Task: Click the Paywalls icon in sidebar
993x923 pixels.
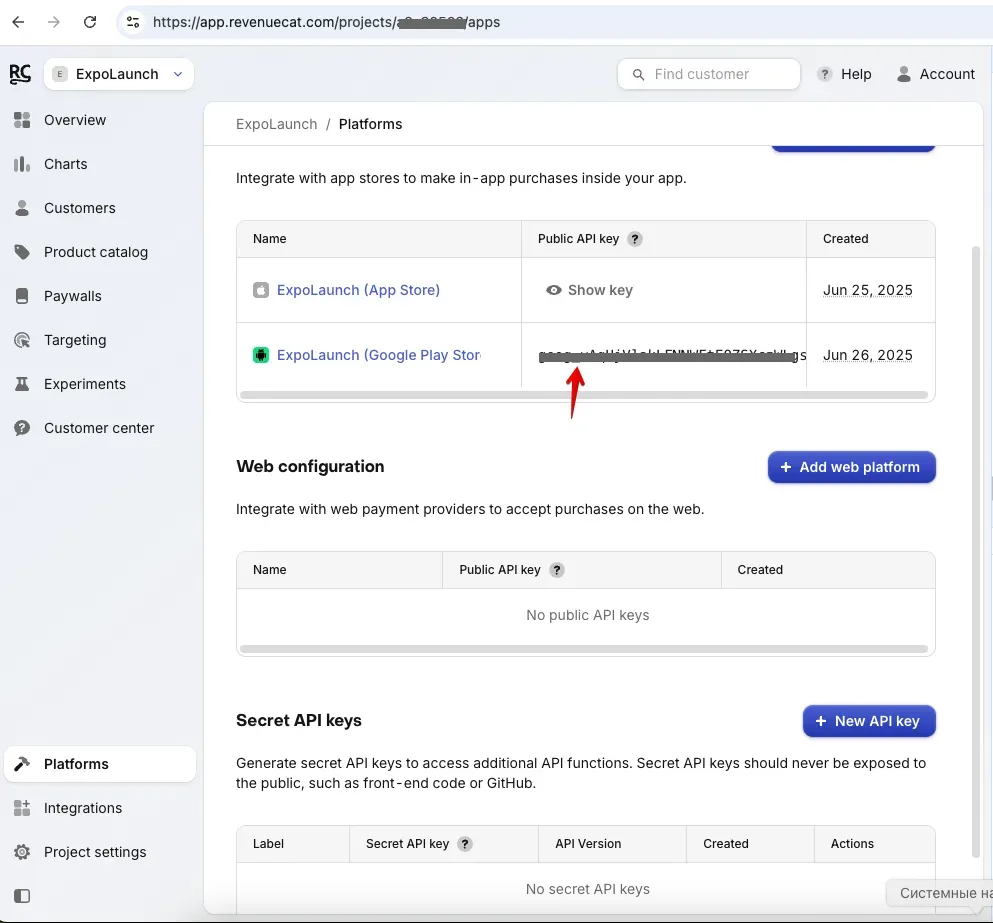Action: [x=22, y=296]
